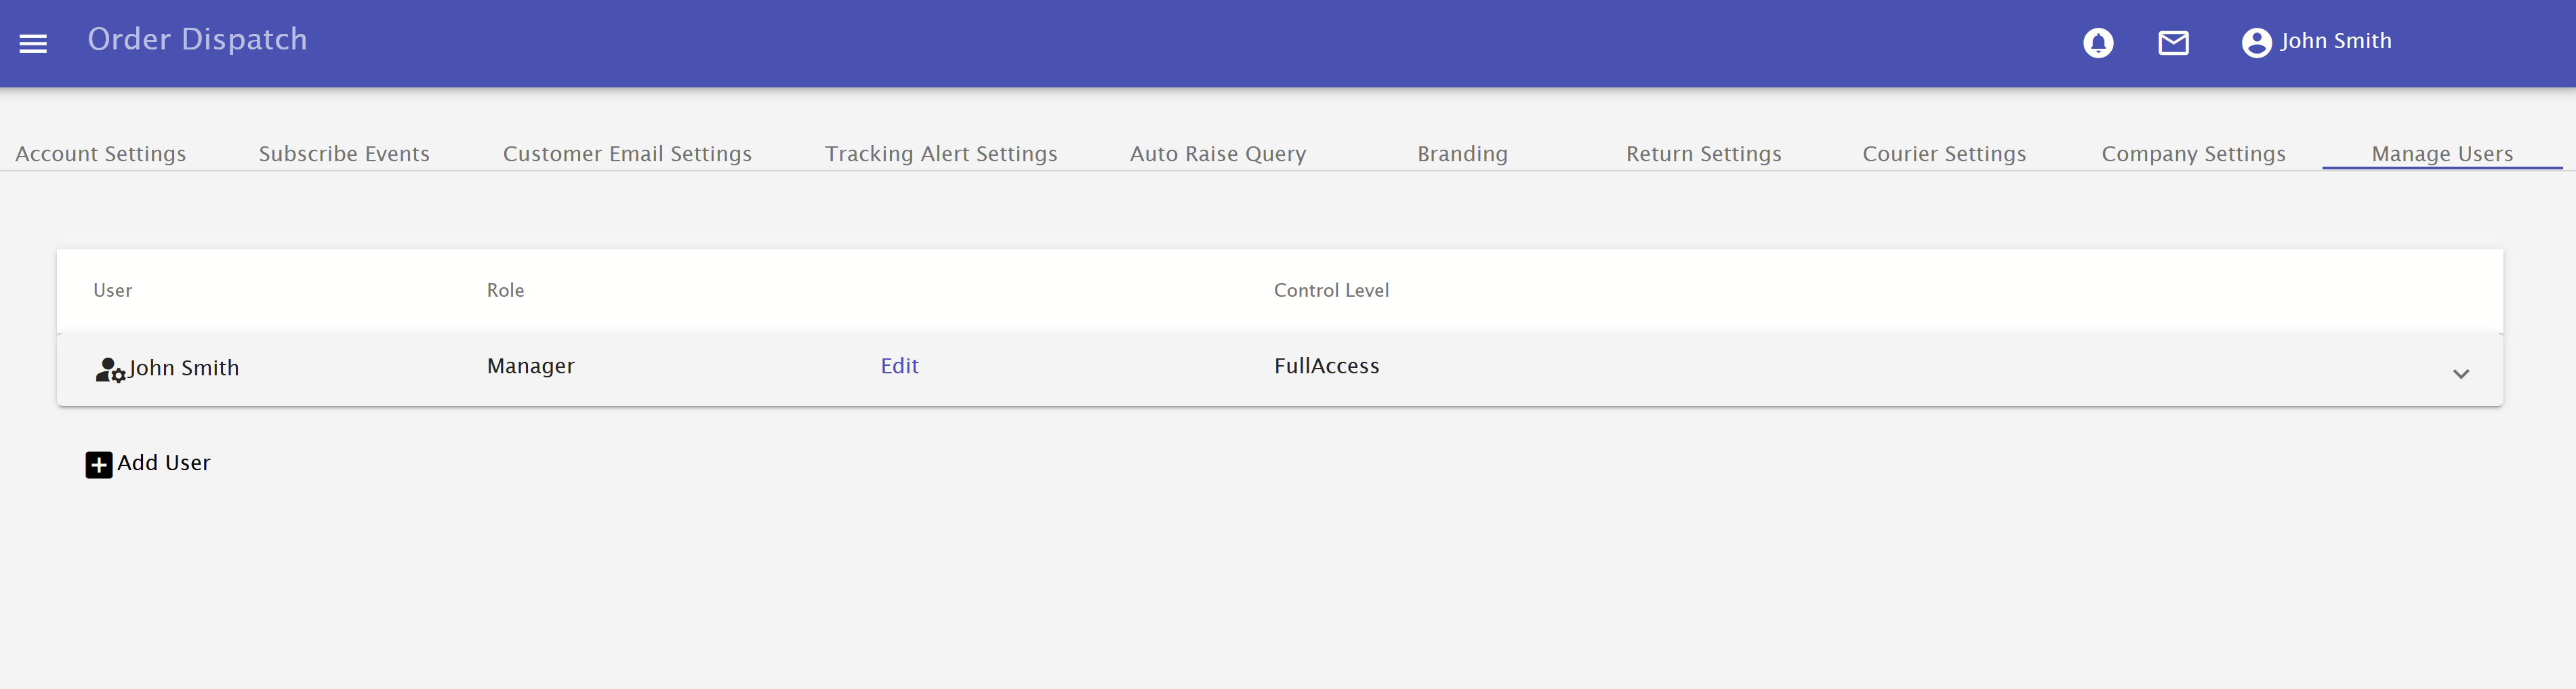Go to the Auto Raise Query tab
The image size is (2576, 689).
(1218, 154)
